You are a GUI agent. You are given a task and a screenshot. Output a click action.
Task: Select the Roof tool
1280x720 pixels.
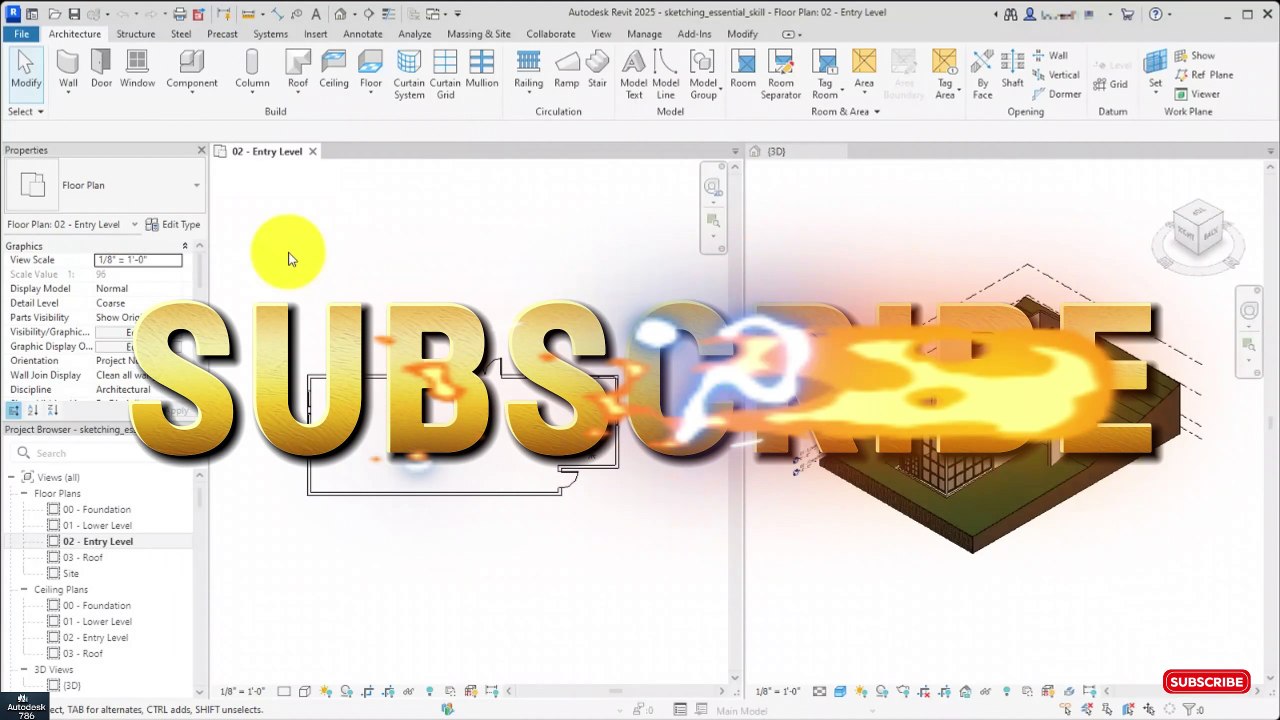298,70
